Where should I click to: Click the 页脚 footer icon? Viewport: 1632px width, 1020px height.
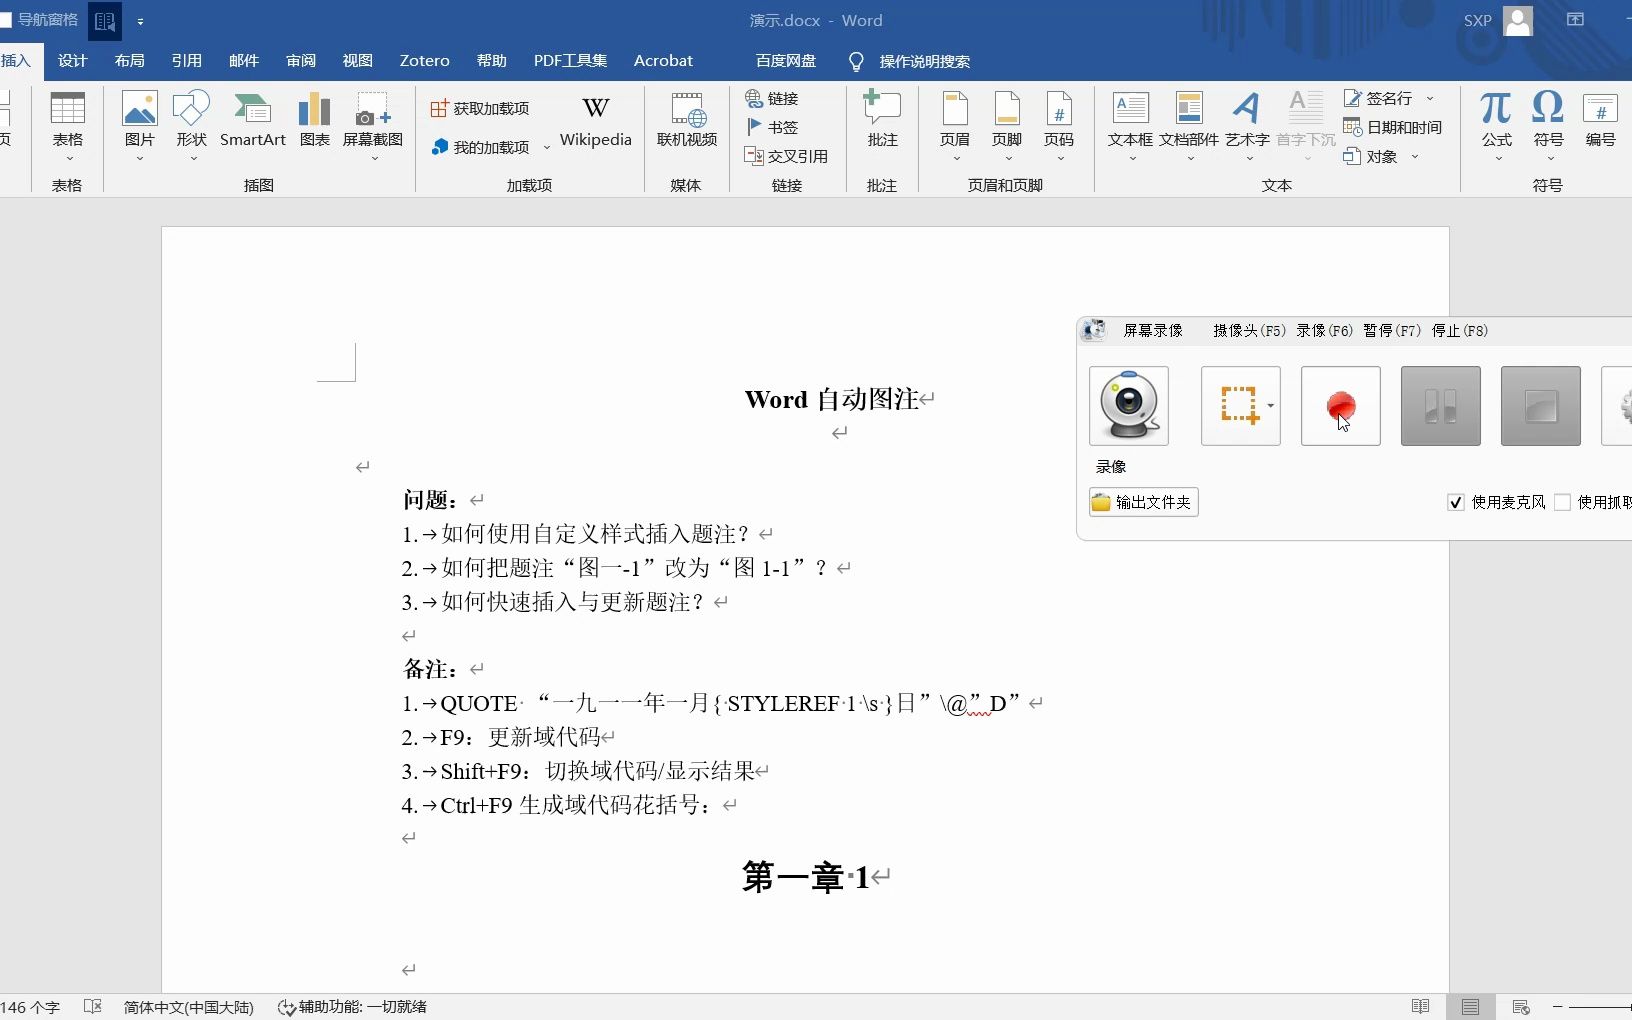(1007, 108)
